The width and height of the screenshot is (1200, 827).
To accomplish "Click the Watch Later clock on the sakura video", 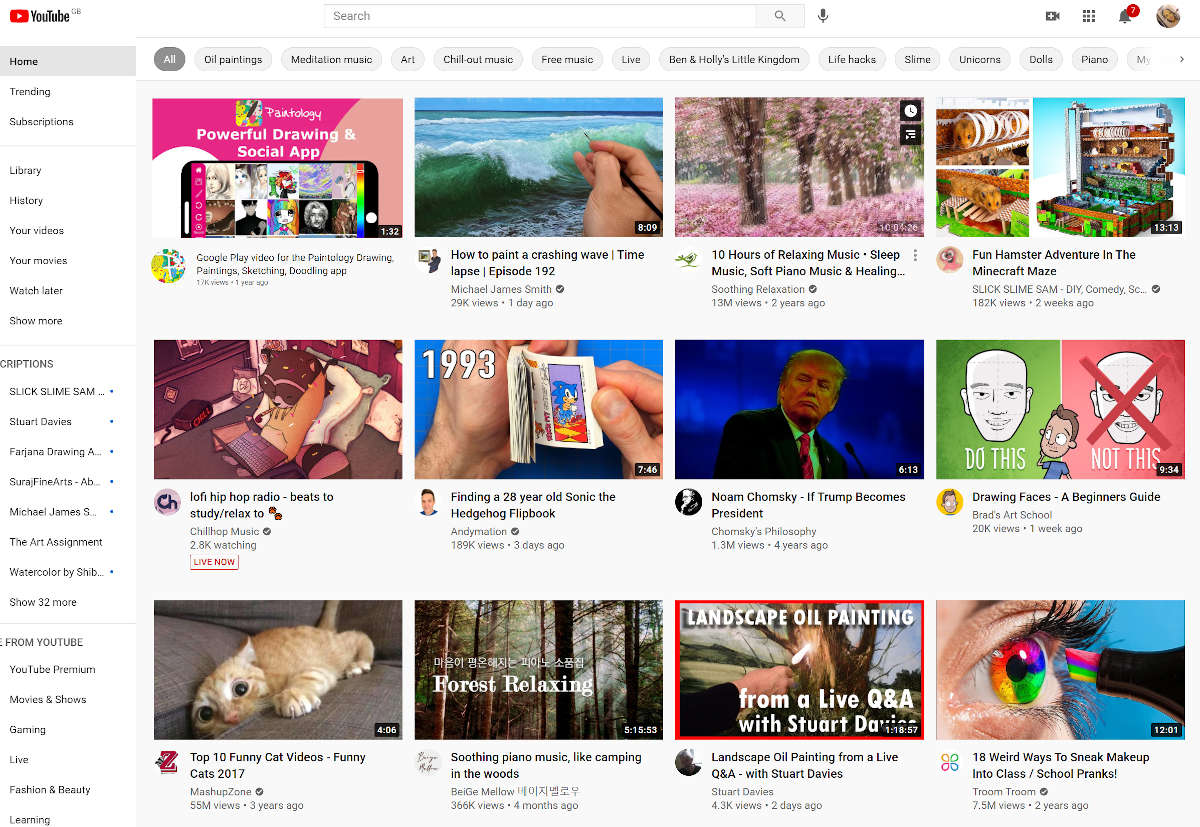I will tap(908, 110).
